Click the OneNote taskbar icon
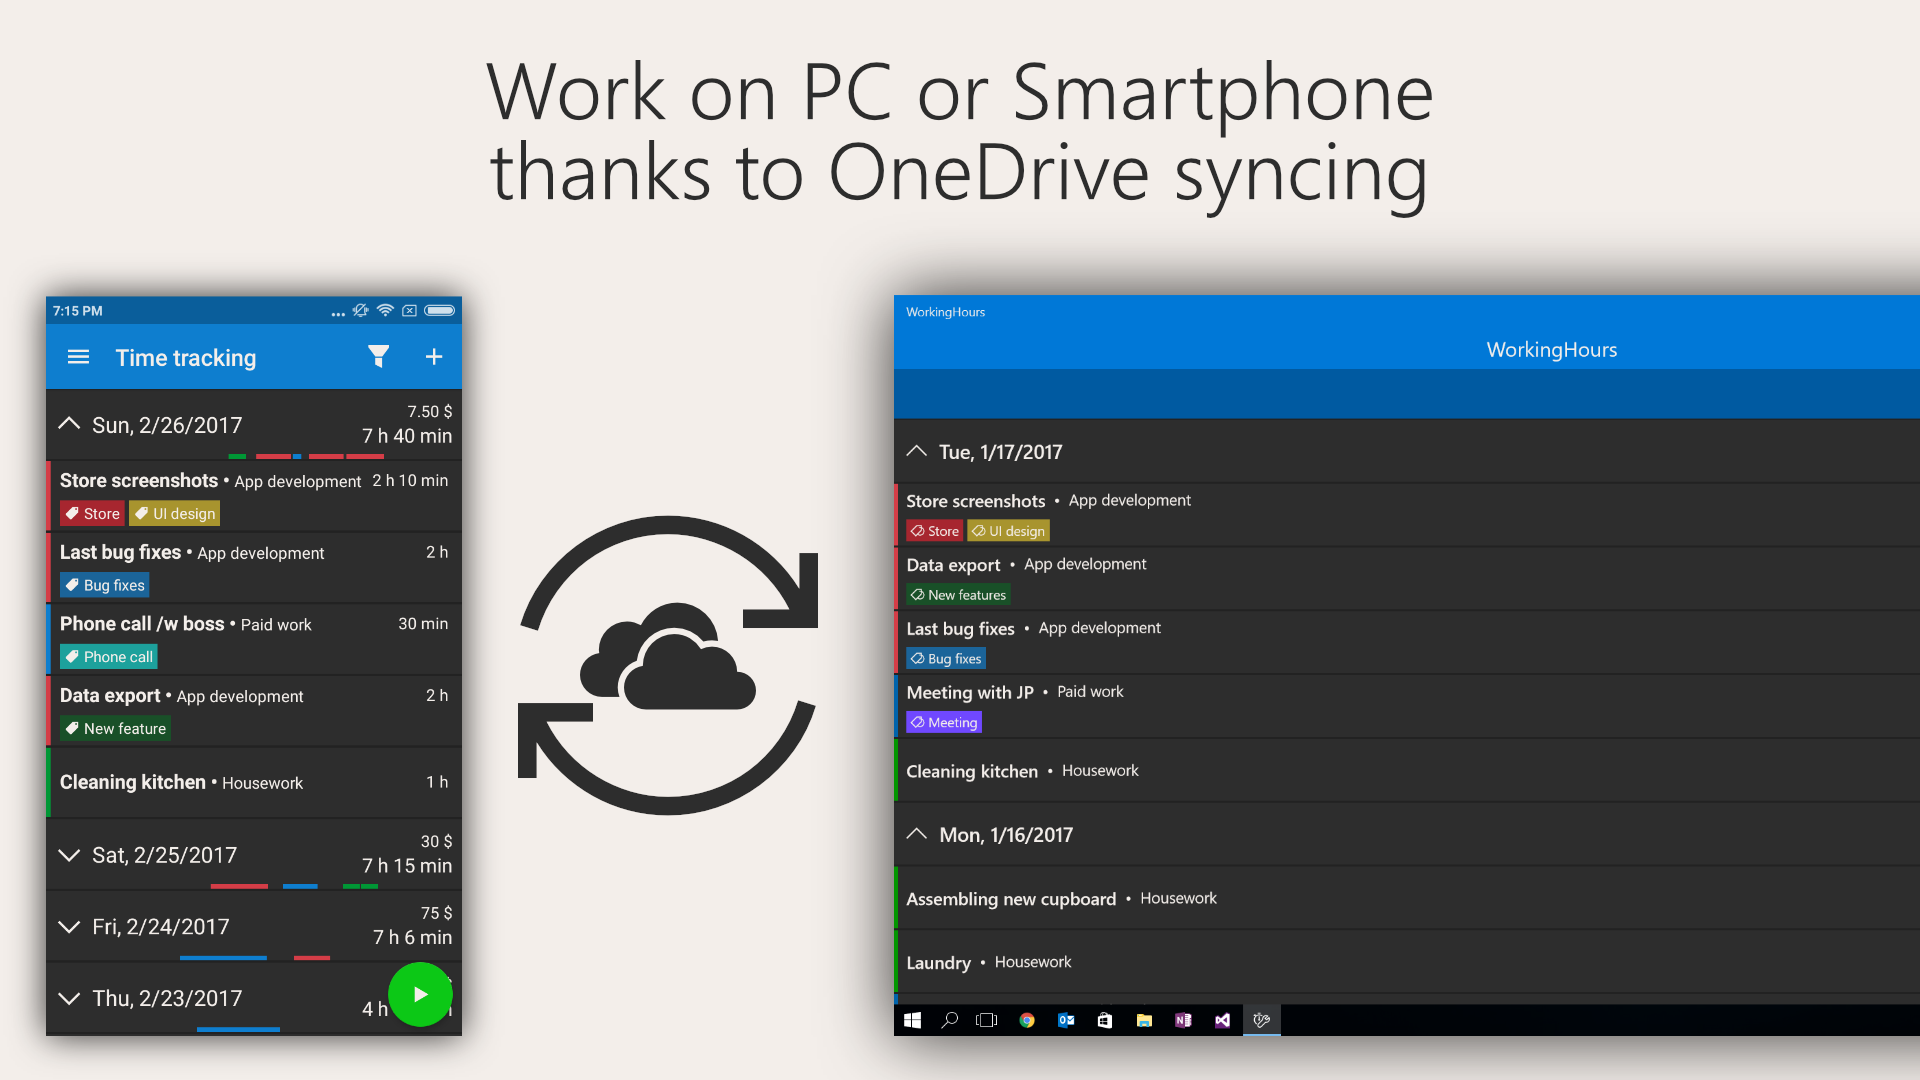This screenshot has height=1080, width=1920. point(1183,1020)
